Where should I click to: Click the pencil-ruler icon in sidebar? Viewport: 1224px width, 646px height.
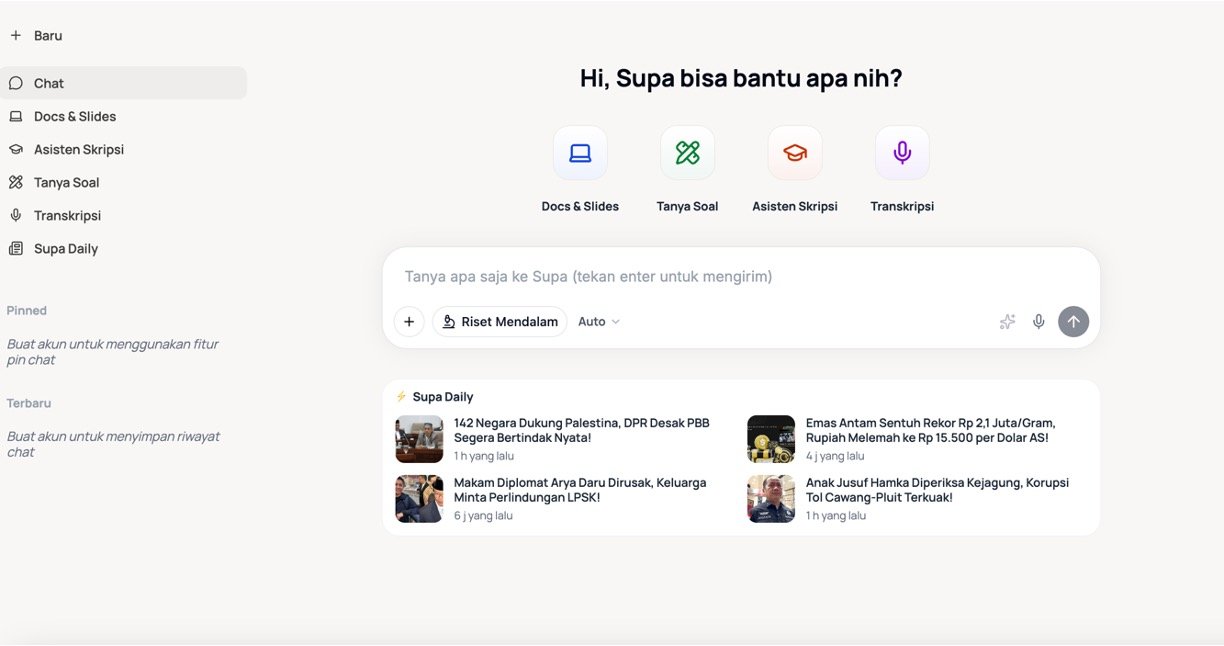click(x=15, y=182)
